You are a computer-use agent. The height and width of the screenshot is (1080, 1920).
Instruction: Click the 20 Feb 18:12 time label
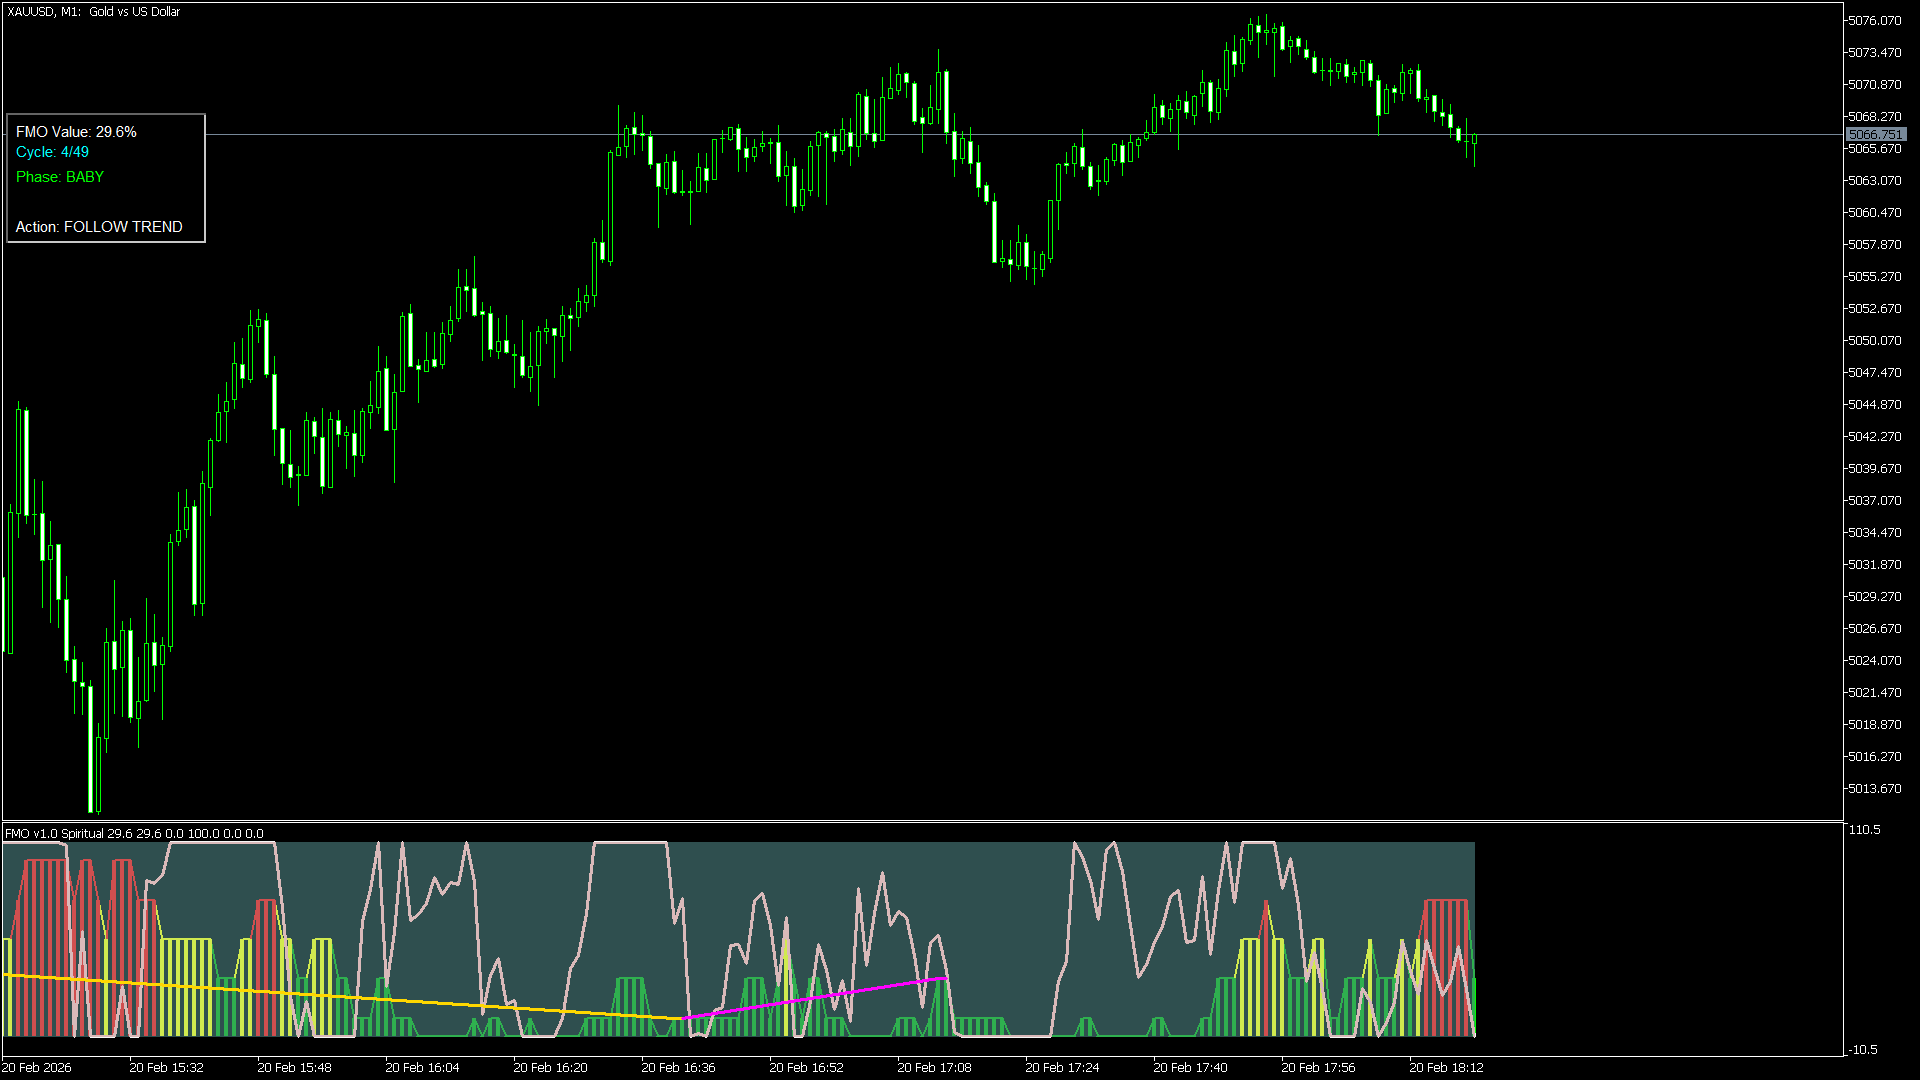pos(1446,1067)
